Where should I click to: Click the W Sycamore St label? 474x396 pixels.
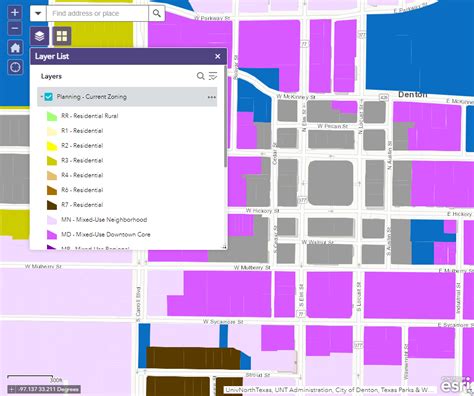[223, 322]
